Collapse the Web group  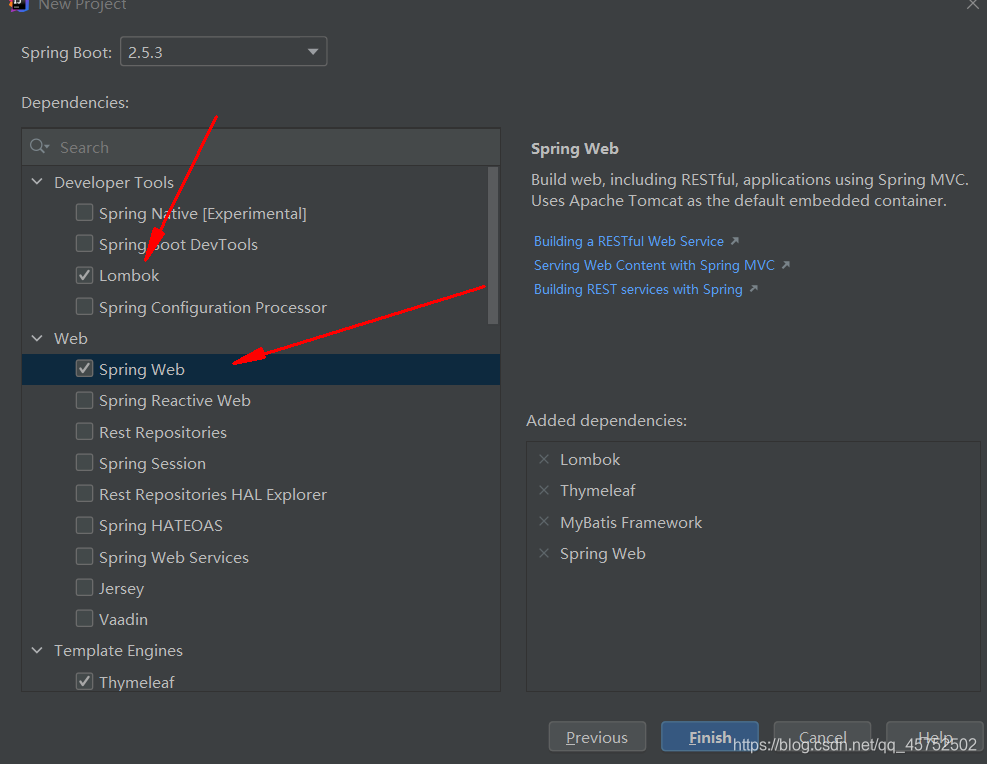pos(37,339)
